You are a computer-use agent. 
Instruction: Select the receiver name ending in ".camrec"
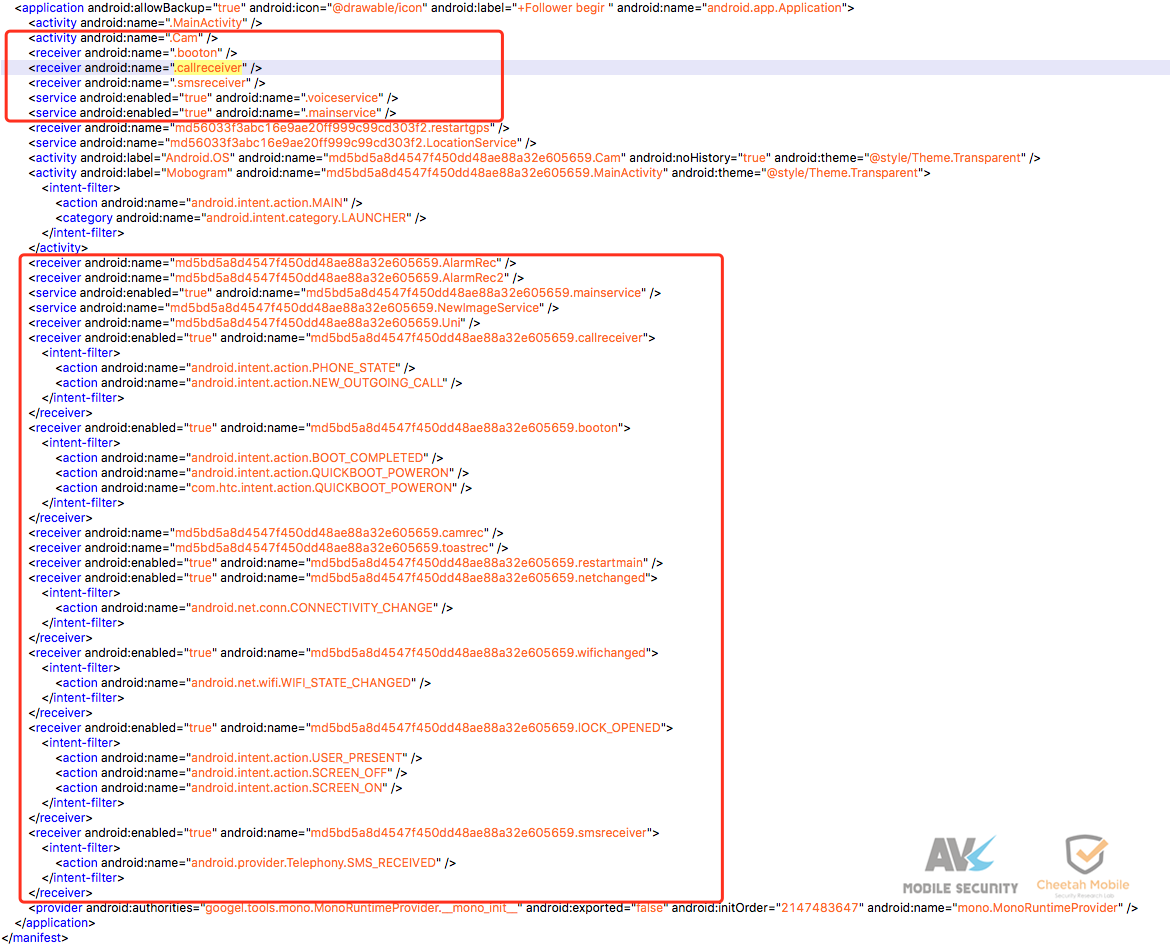329,533
